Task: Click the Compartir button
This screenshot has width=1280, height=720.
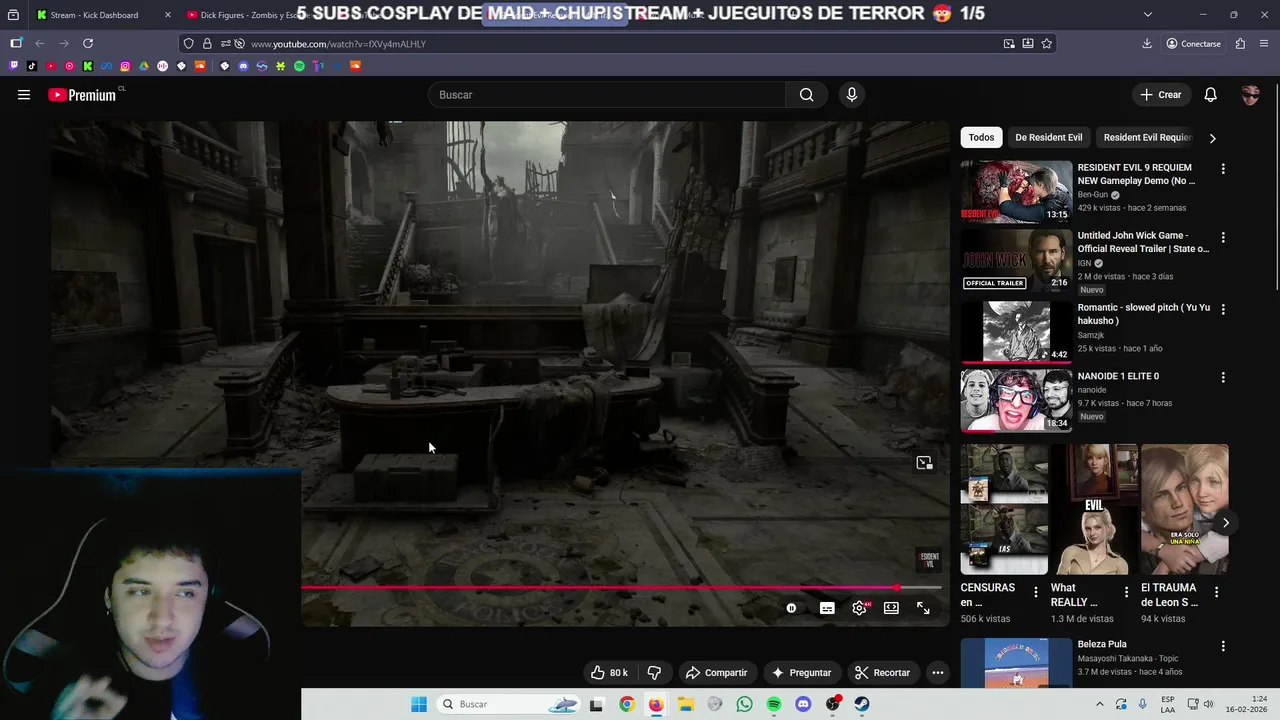Action: coord(716,673)
